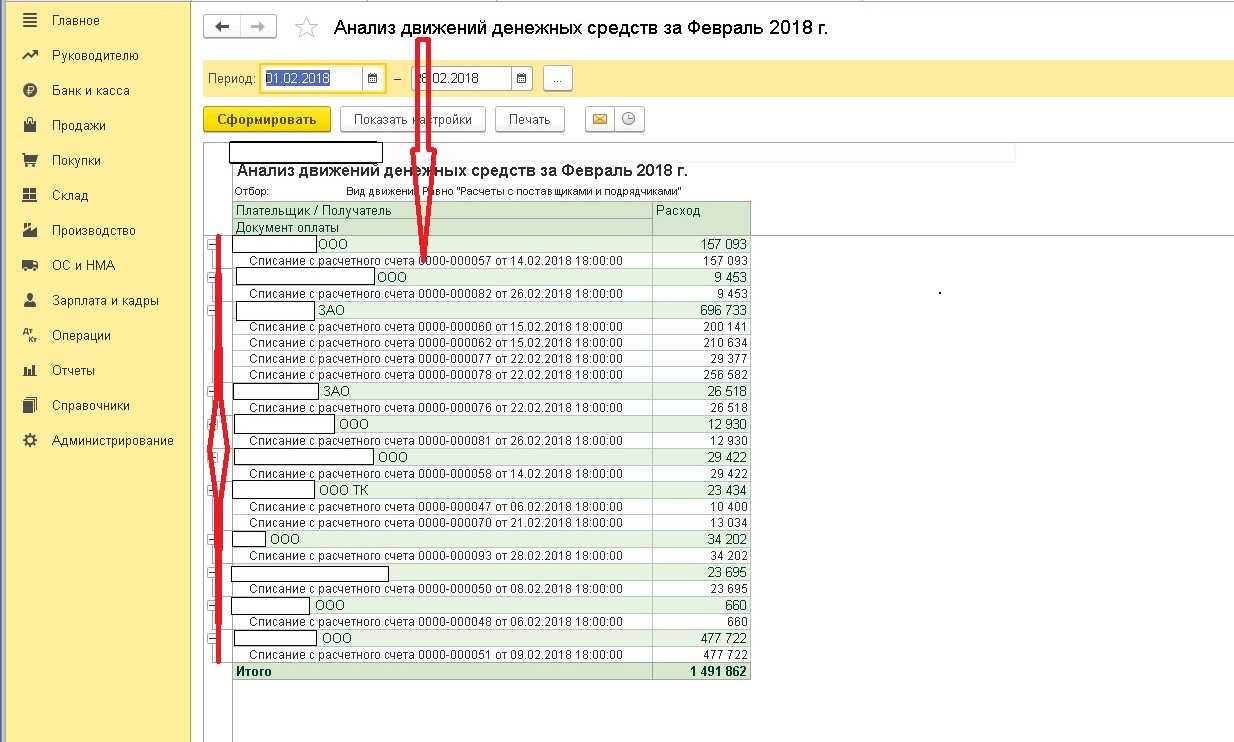Select amount cell 10 400
This screenshot has height=742, width=1234.
[x=701, y=506]
